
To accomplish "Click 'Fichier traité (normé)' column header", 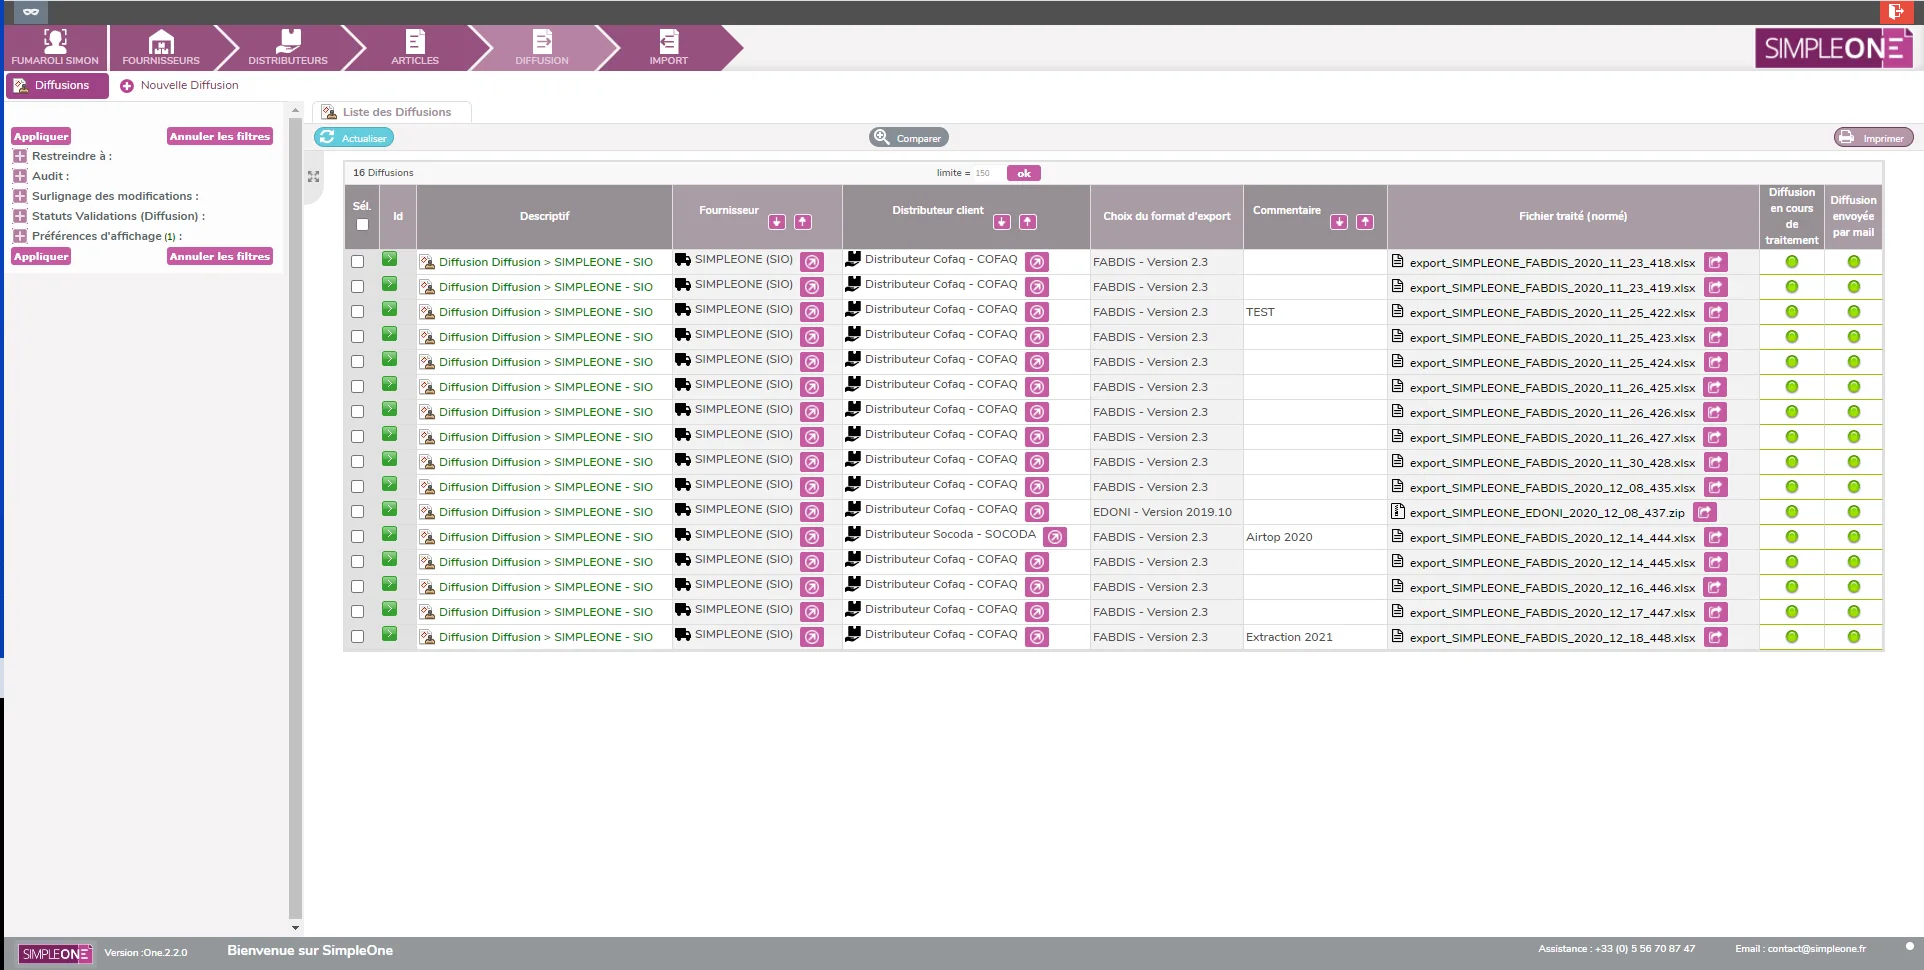I will point(1573,216).
